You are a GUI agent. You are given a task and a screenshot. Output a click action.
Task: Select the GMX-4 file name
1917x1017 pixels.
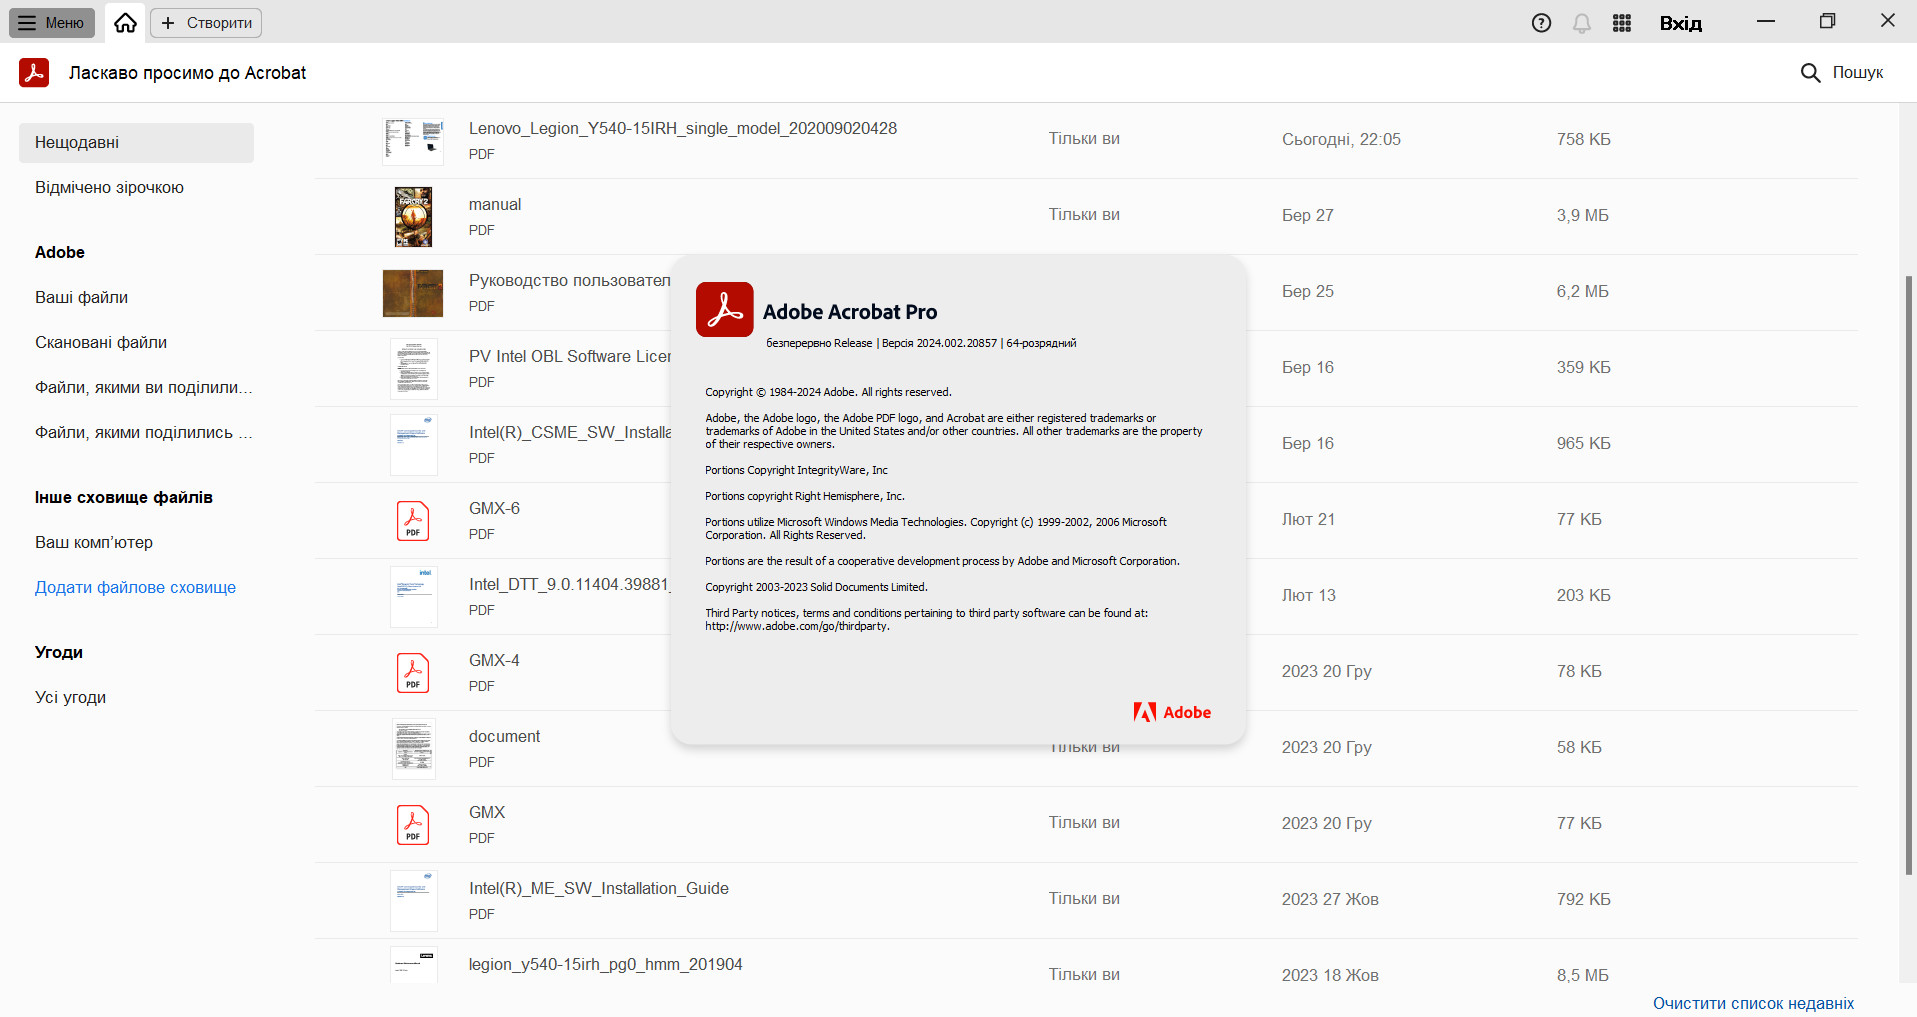pos(494,661)
